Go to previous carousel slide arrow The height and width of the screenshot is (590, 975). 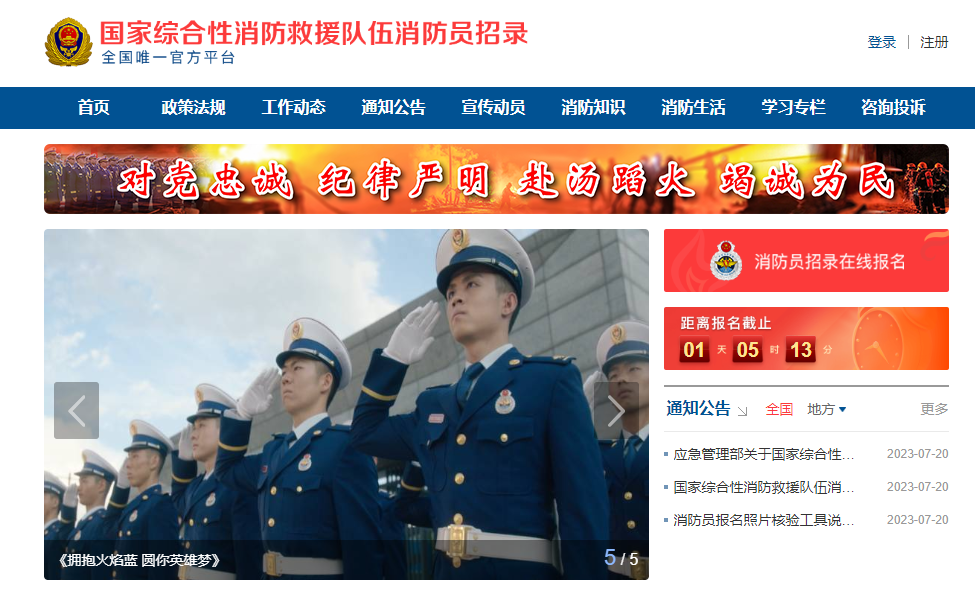point(76,410)
